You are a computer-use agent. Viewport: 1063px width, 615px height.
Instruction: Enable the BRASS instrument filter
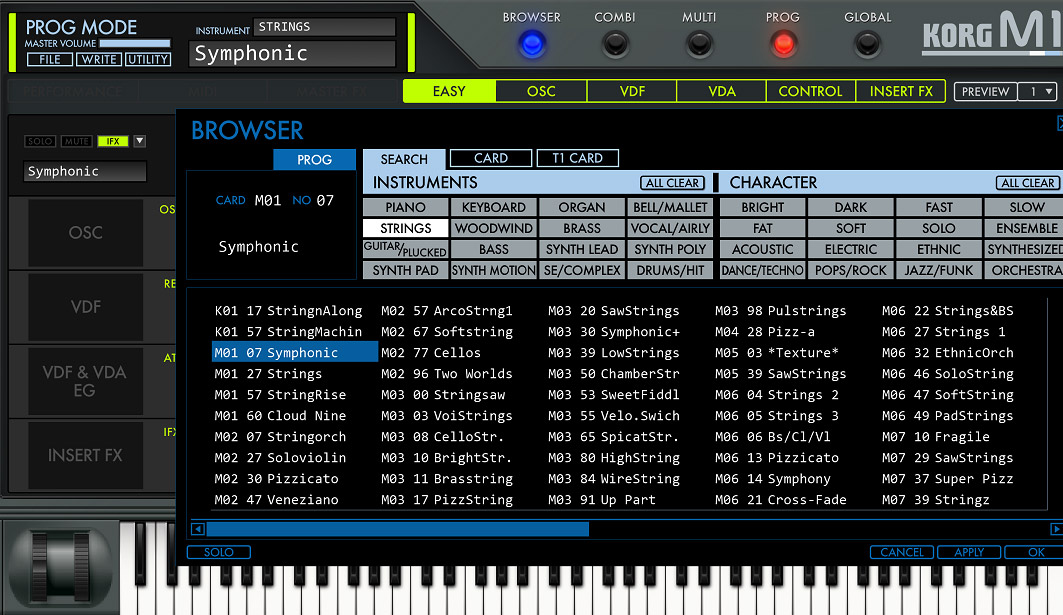582,229
